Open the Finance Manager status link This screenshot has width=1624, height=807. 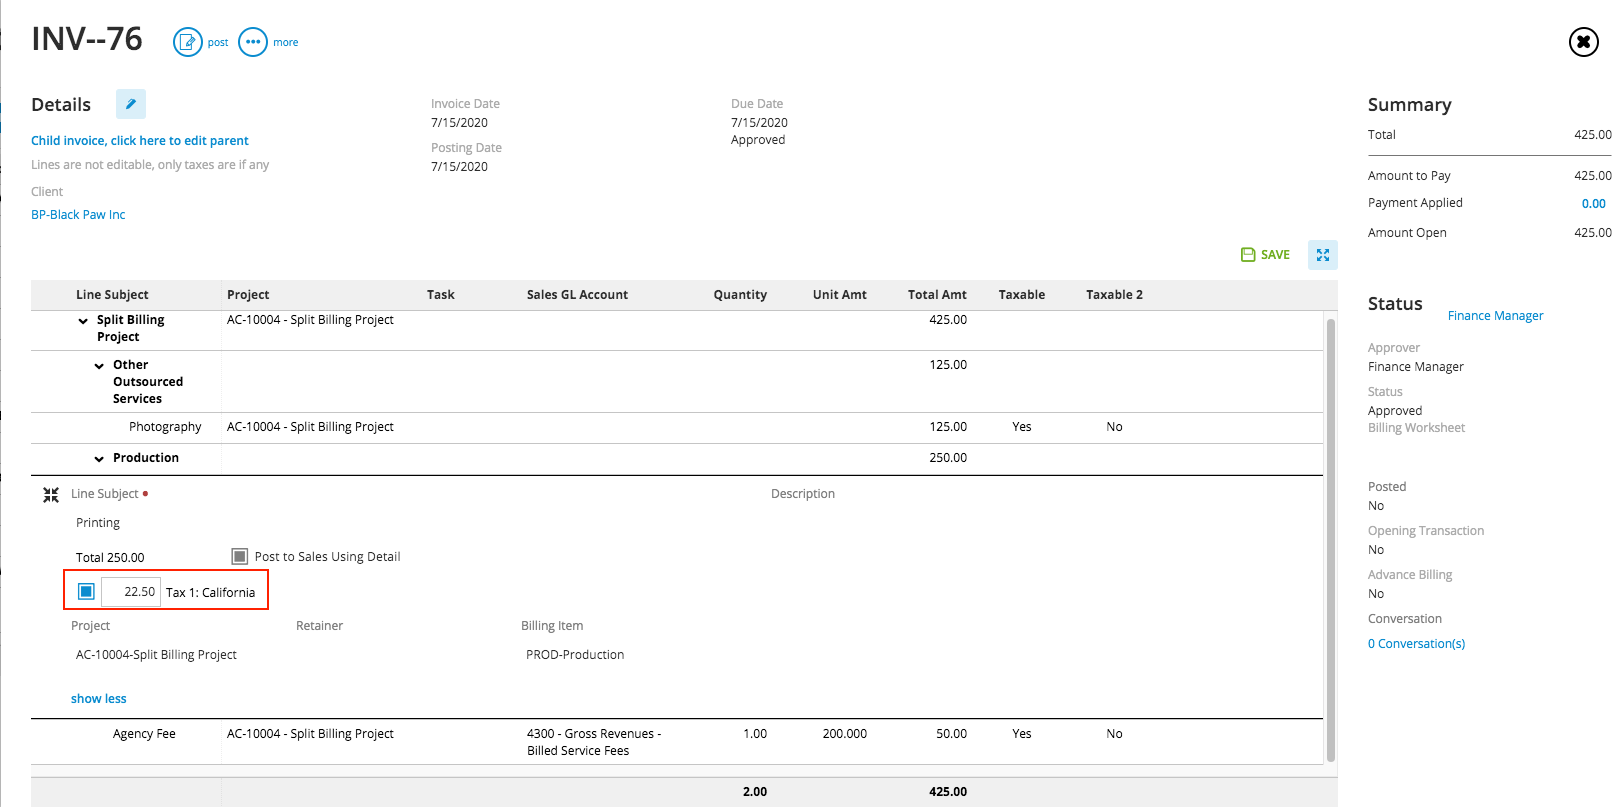click(x=1495, y=316)
